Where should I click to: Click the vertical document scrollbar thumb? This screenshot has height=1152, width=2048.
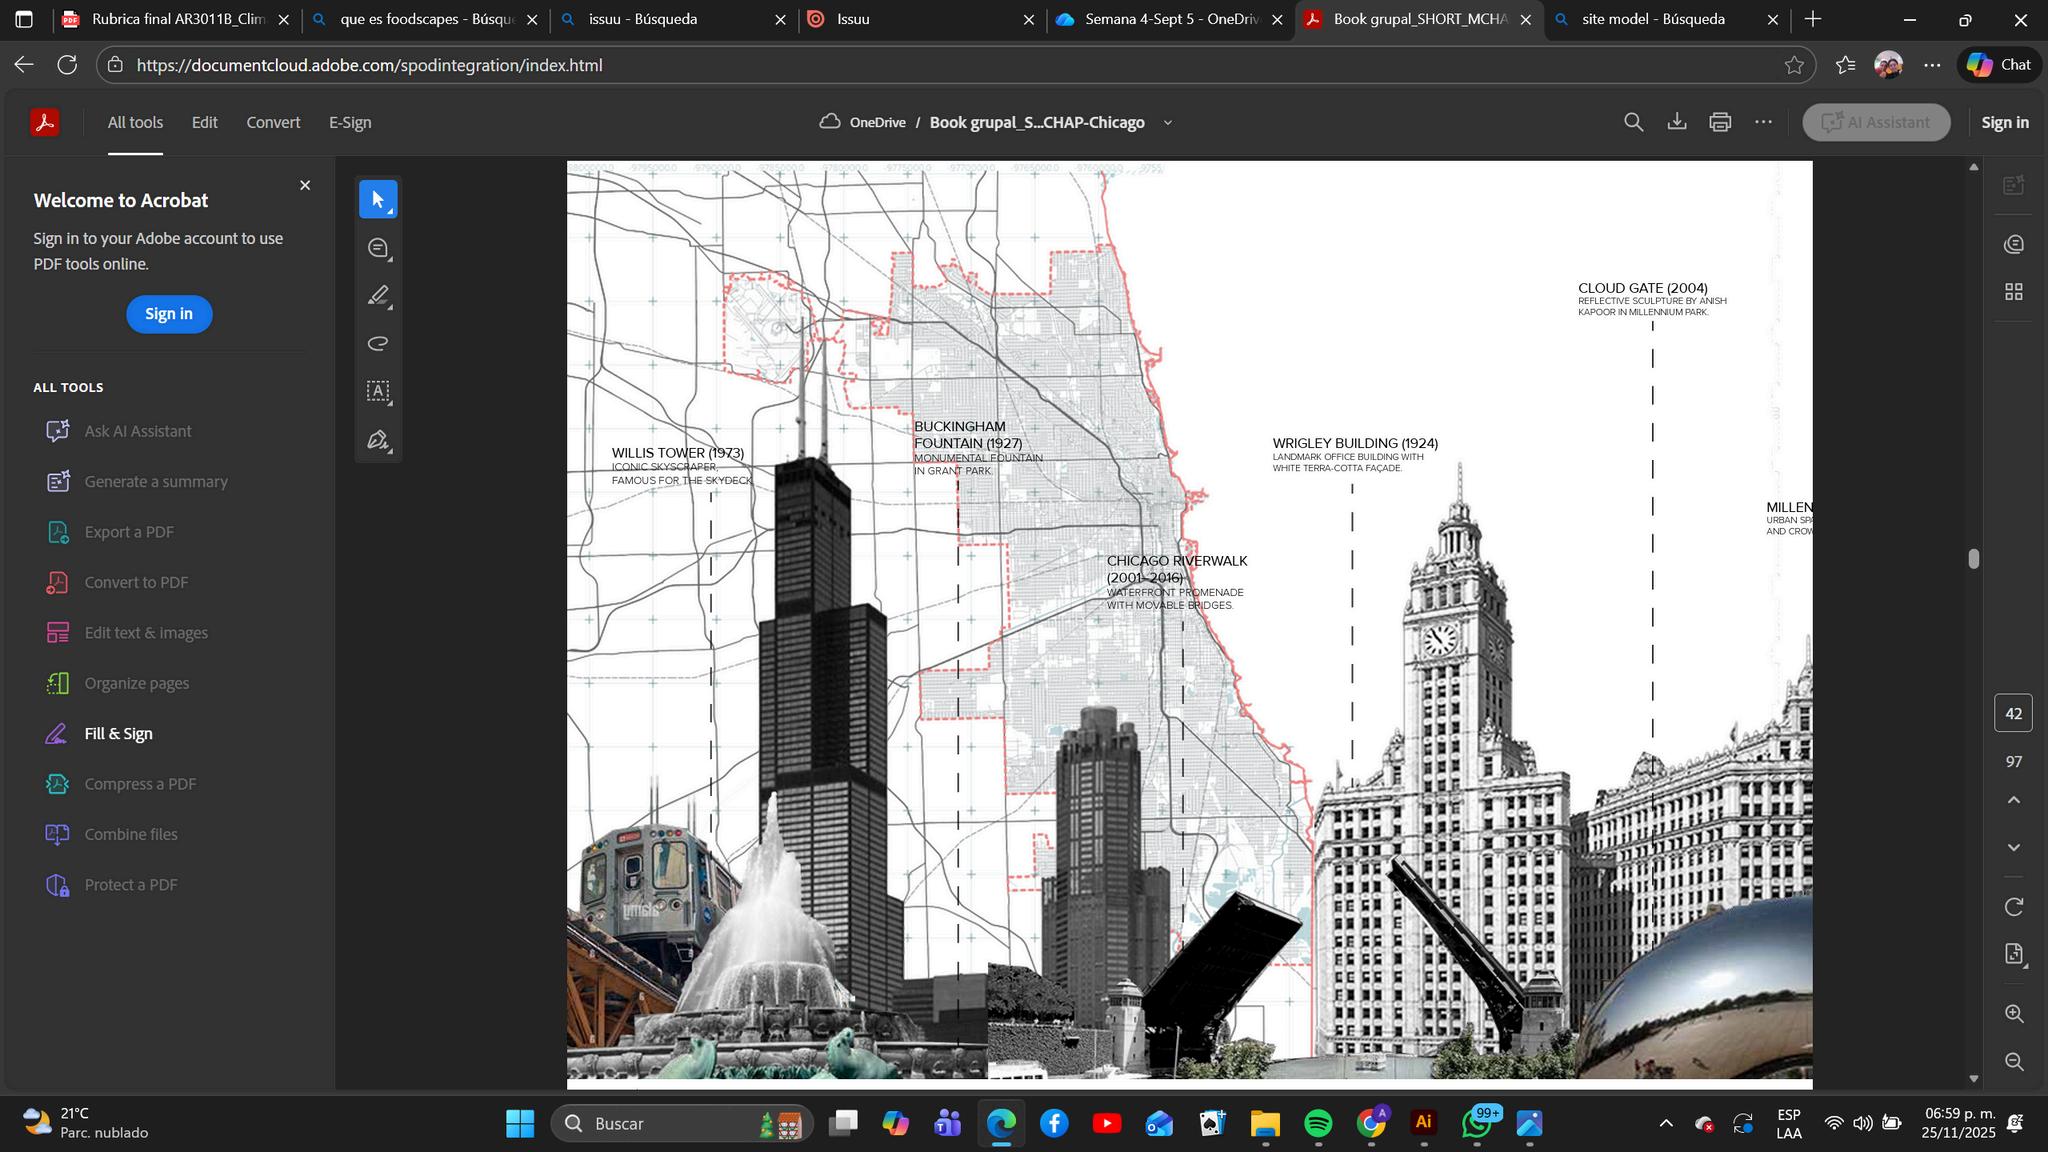pyautogui.click(x=1973, y=559)
